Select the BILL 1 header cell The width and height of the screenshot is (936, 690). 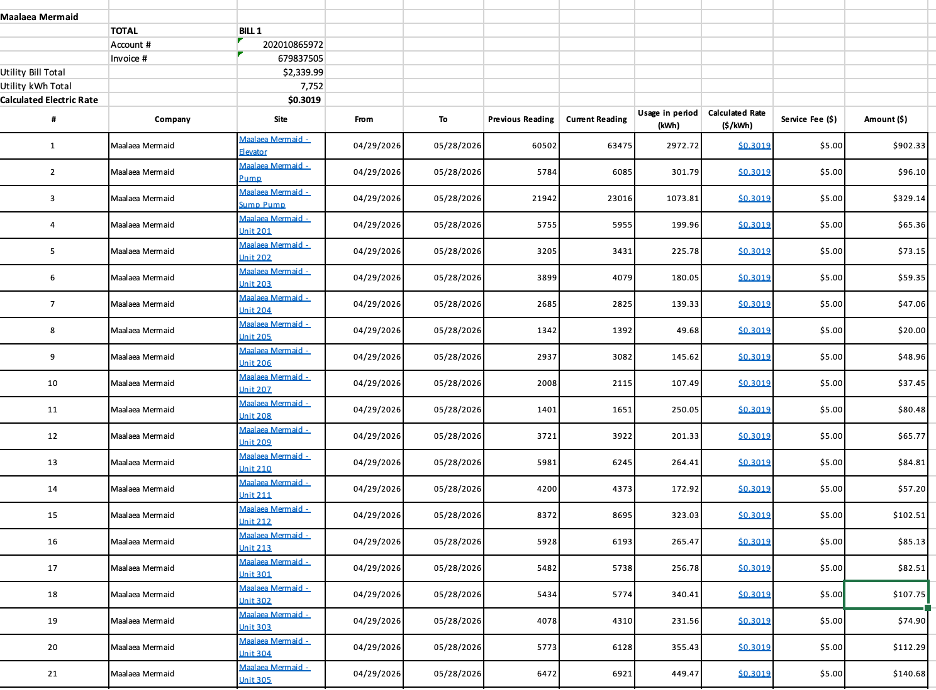[281, 31]
